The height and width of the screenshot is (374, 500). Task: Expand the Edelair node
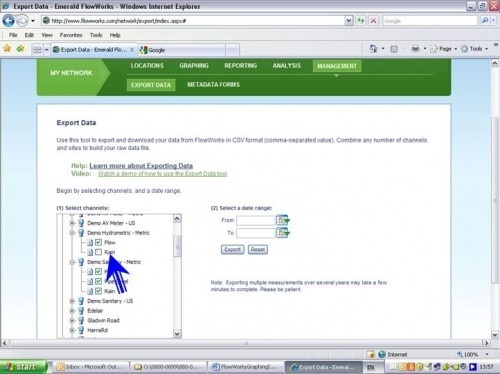point(72,311)
